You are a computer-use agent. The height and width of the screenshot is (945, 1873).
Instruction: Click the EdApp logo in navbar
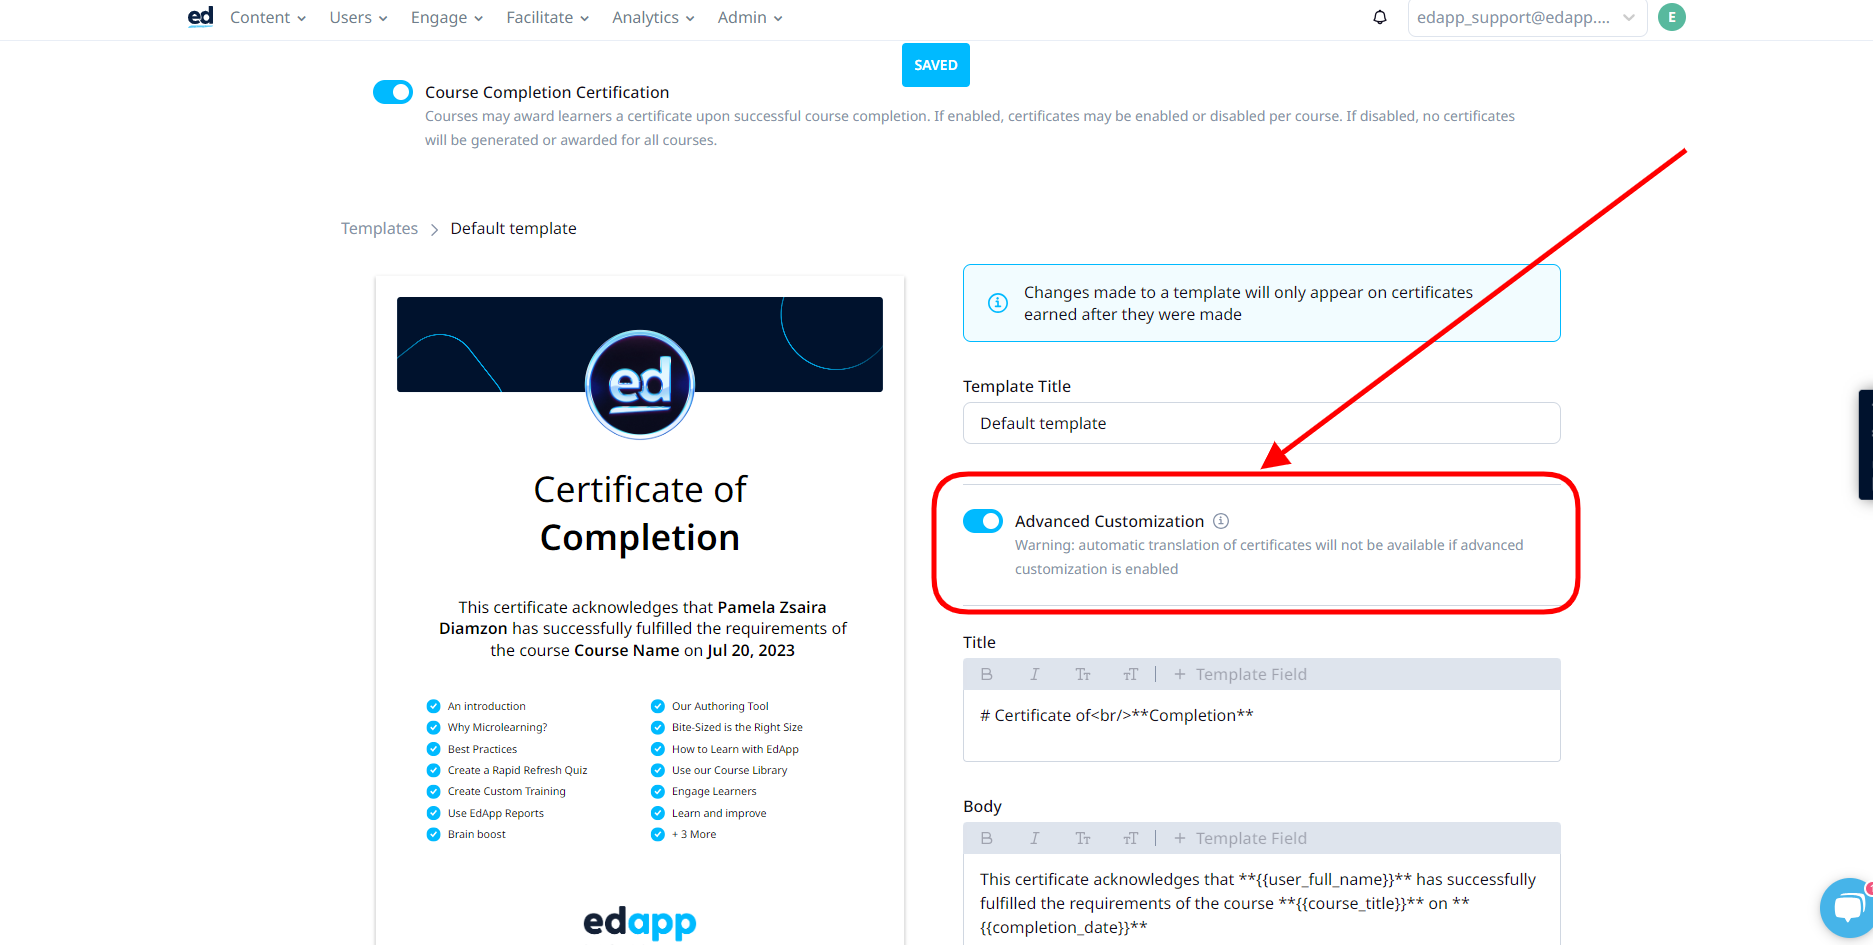(x=200, y=17)
